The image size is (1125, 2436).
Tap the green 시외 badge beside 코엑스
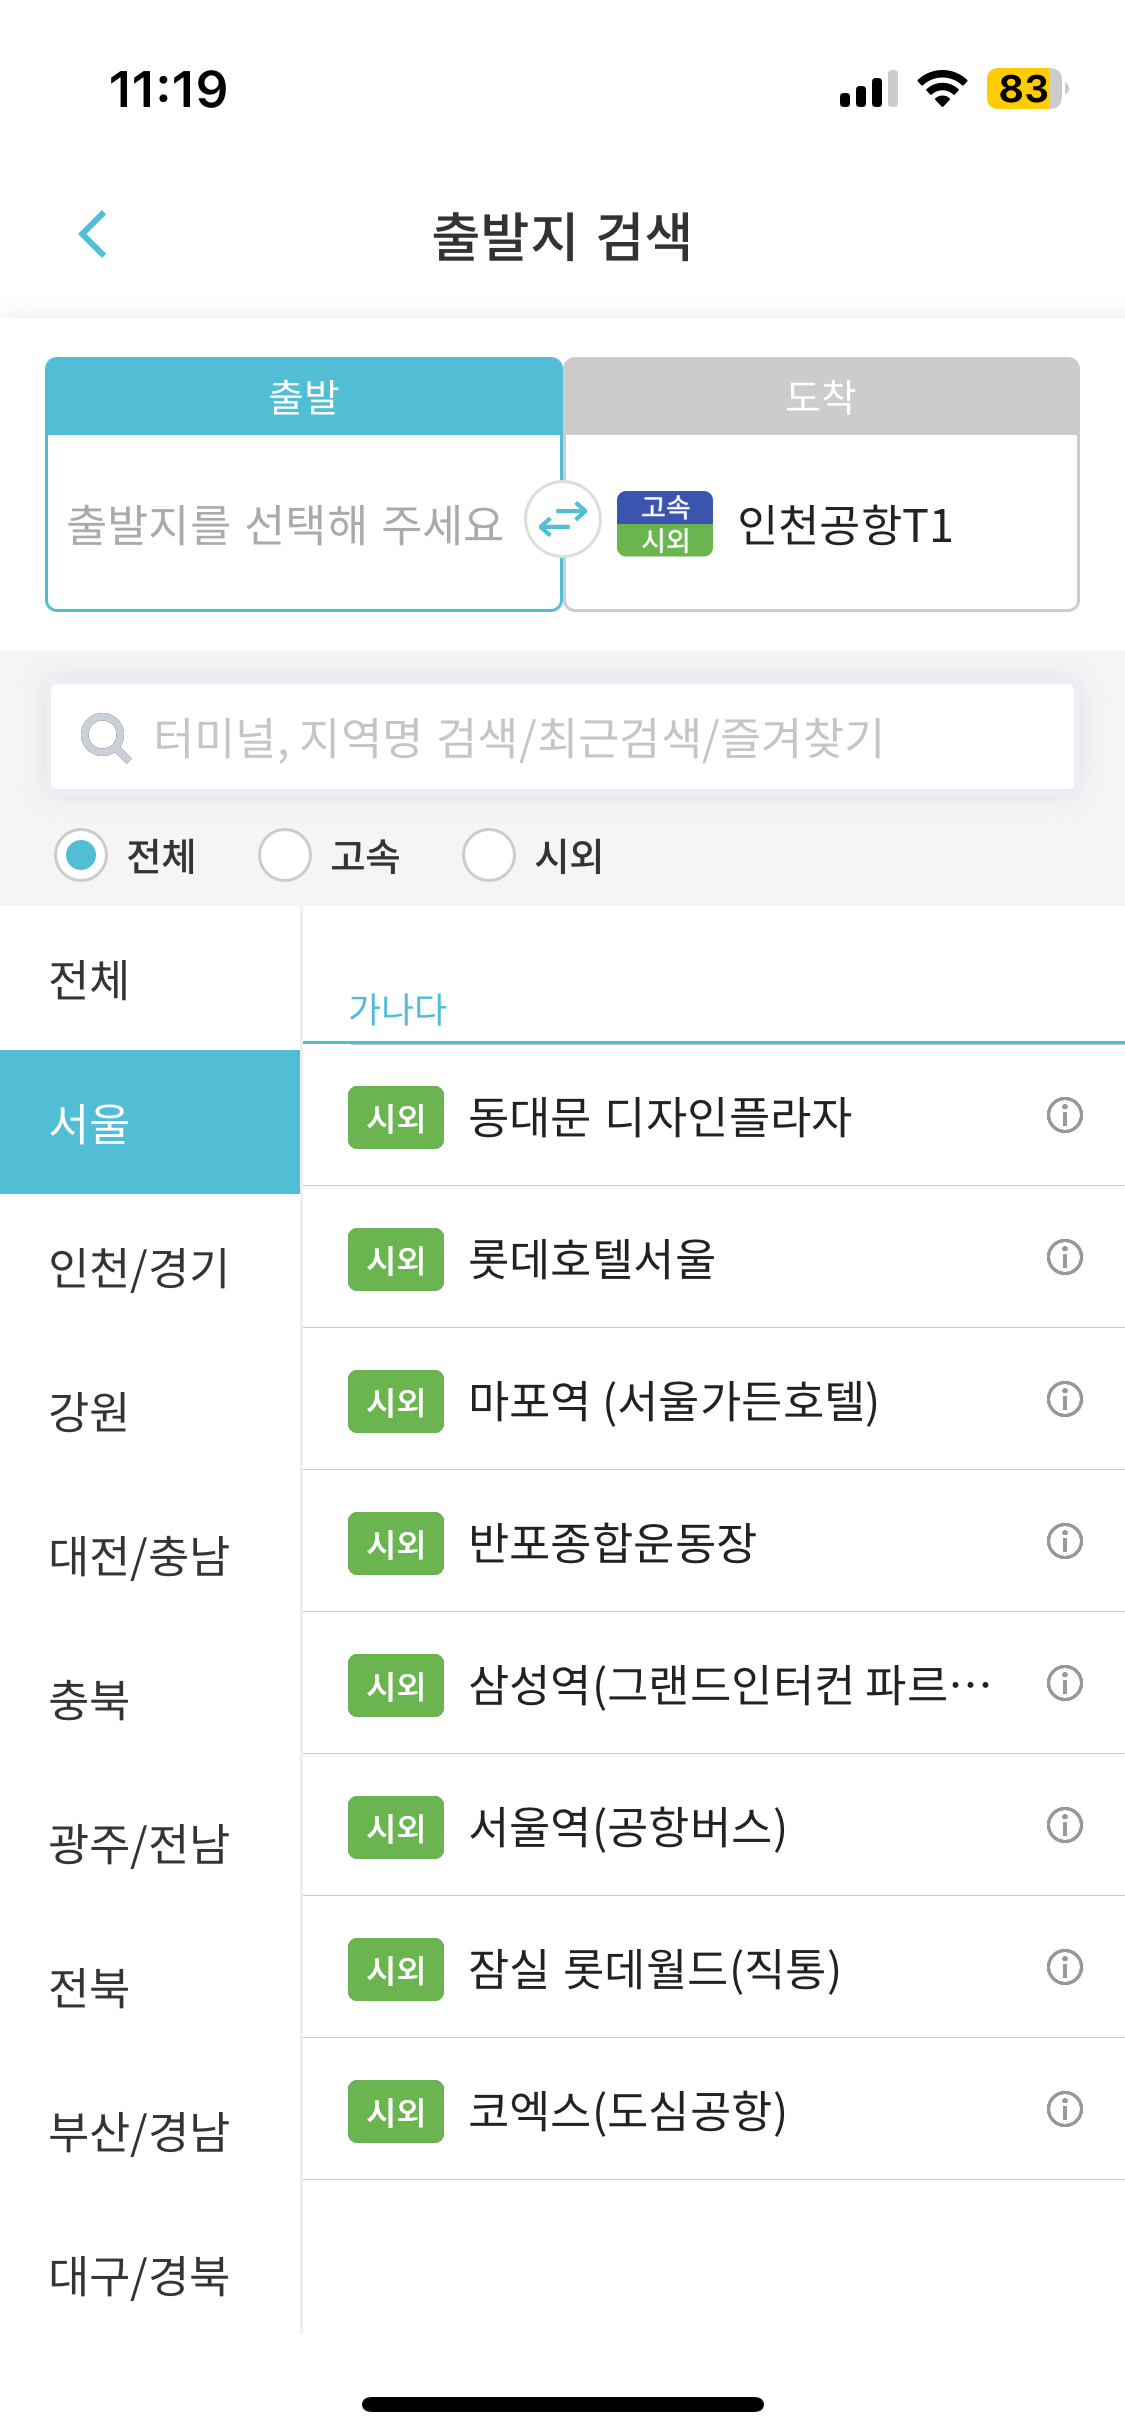click(395, 2111)
